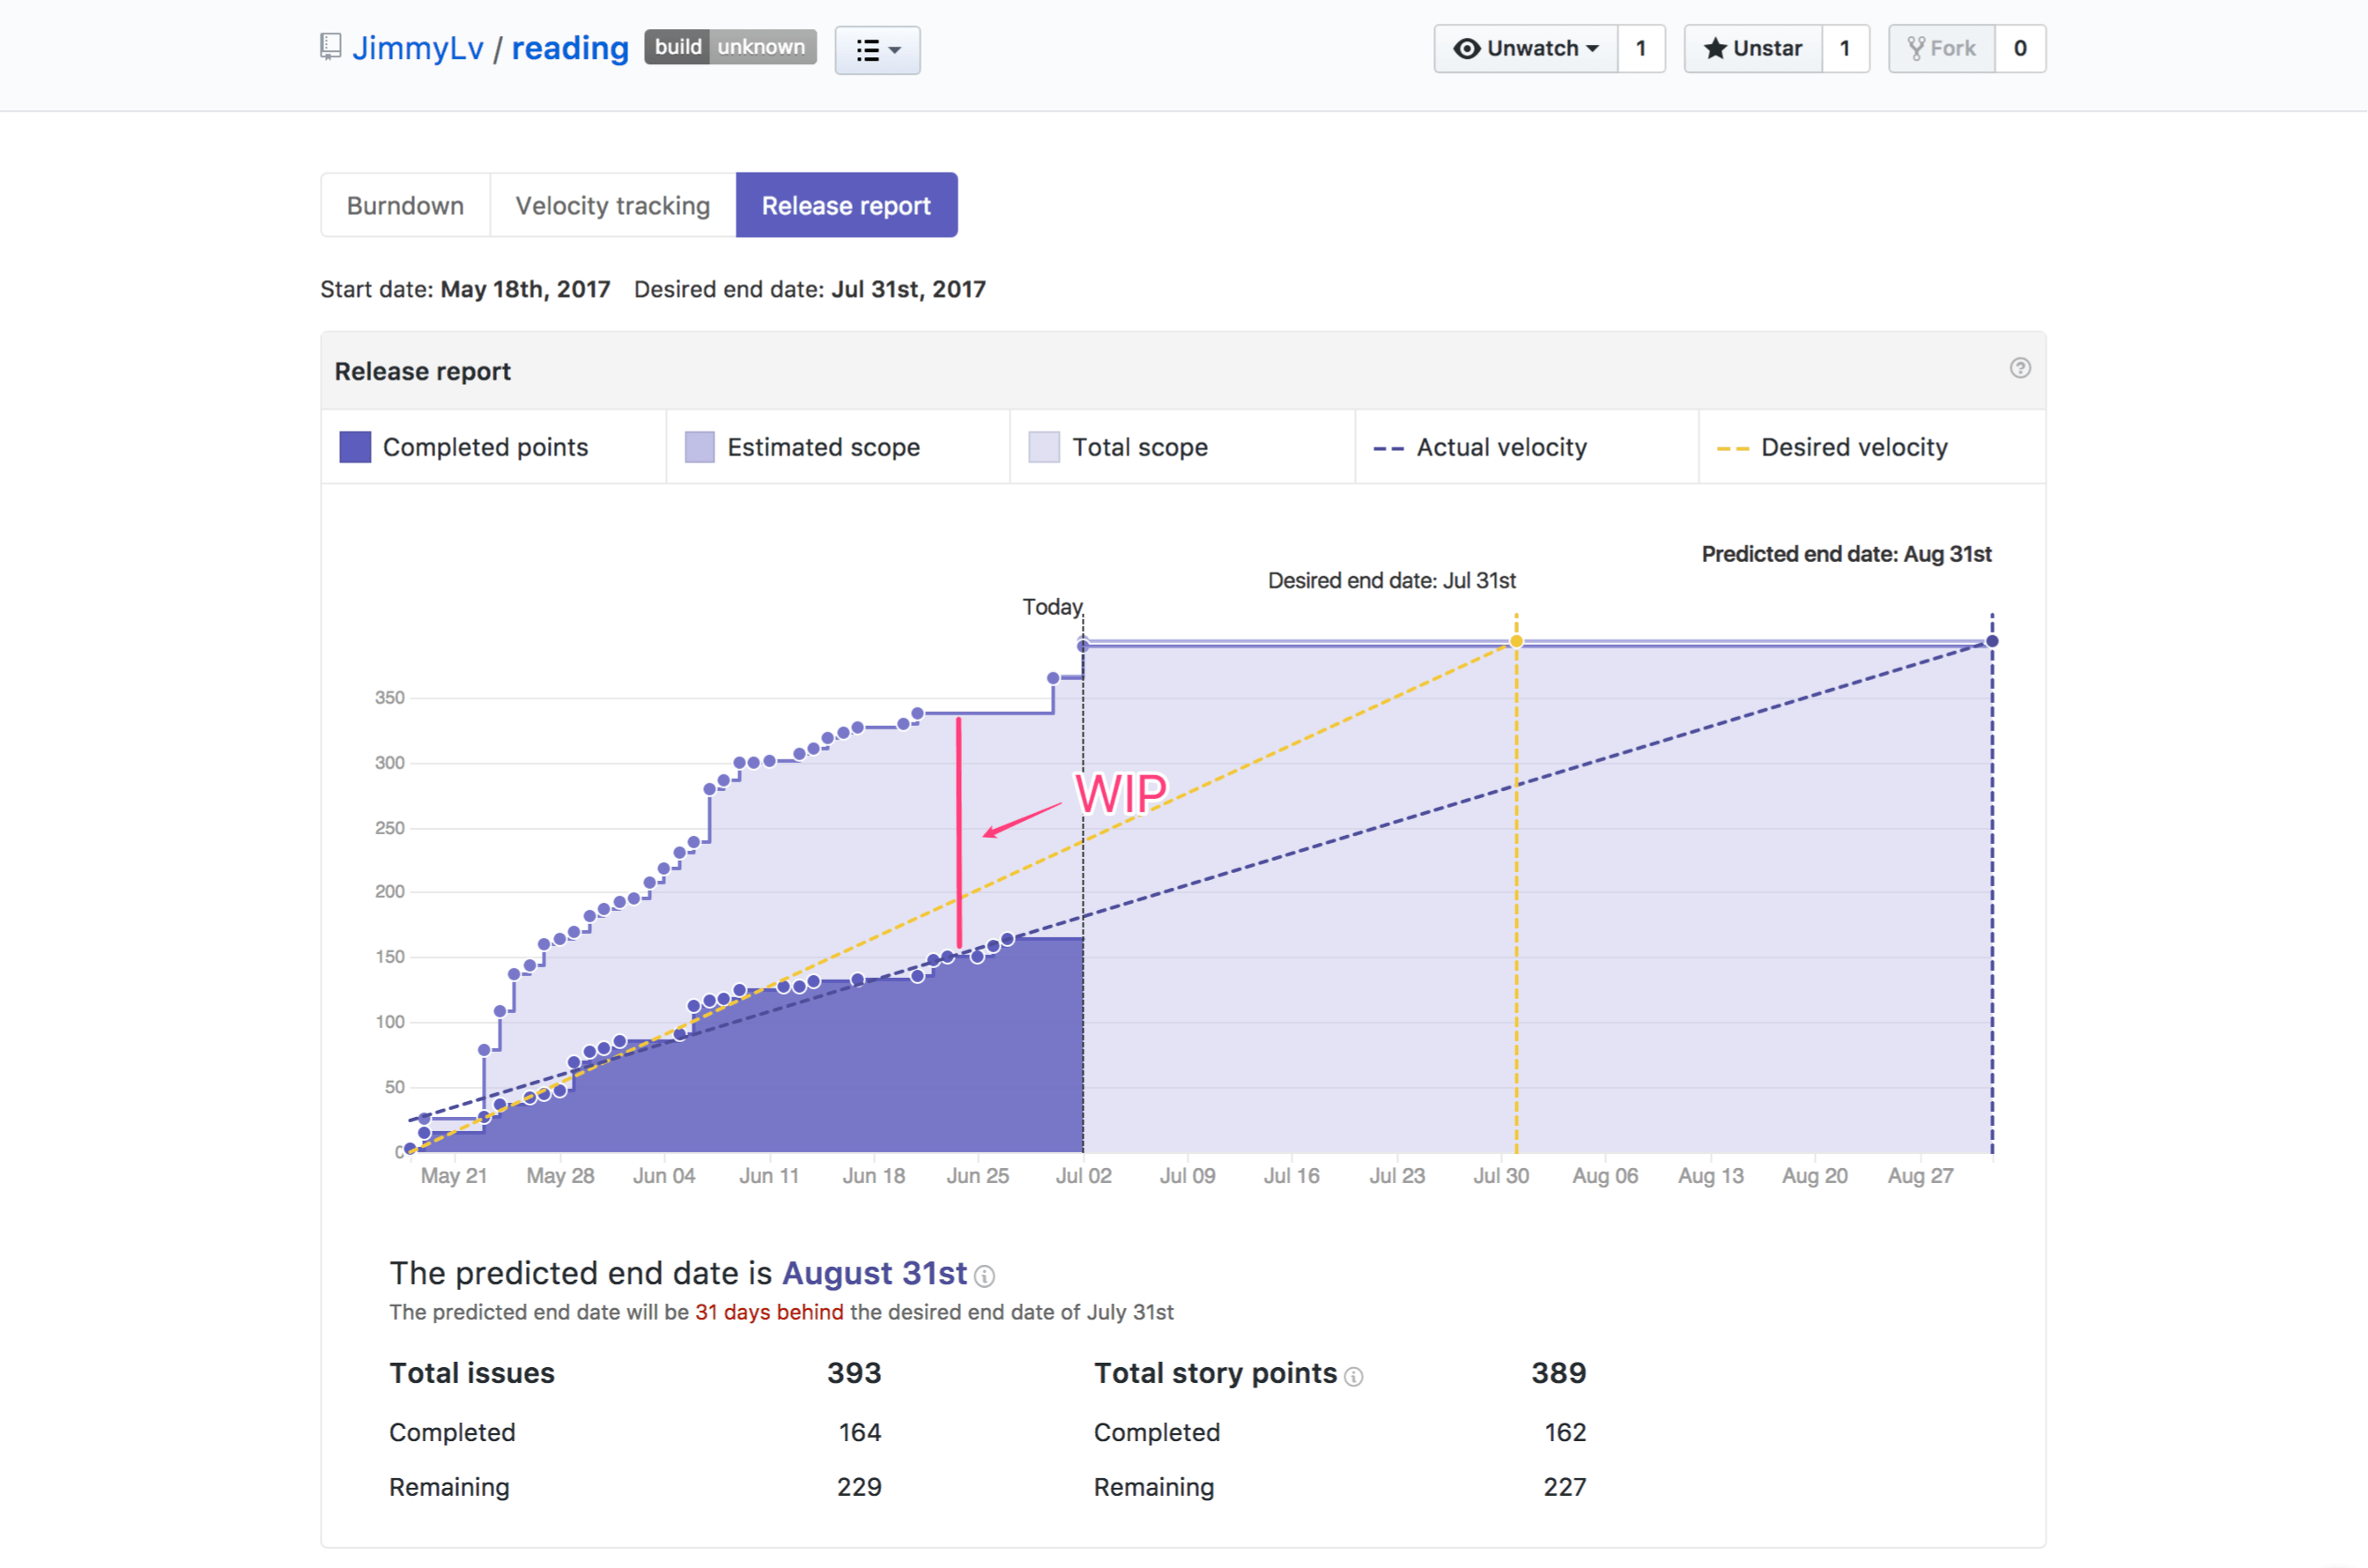Click the Total scope color swatch

coord(1043,447)
